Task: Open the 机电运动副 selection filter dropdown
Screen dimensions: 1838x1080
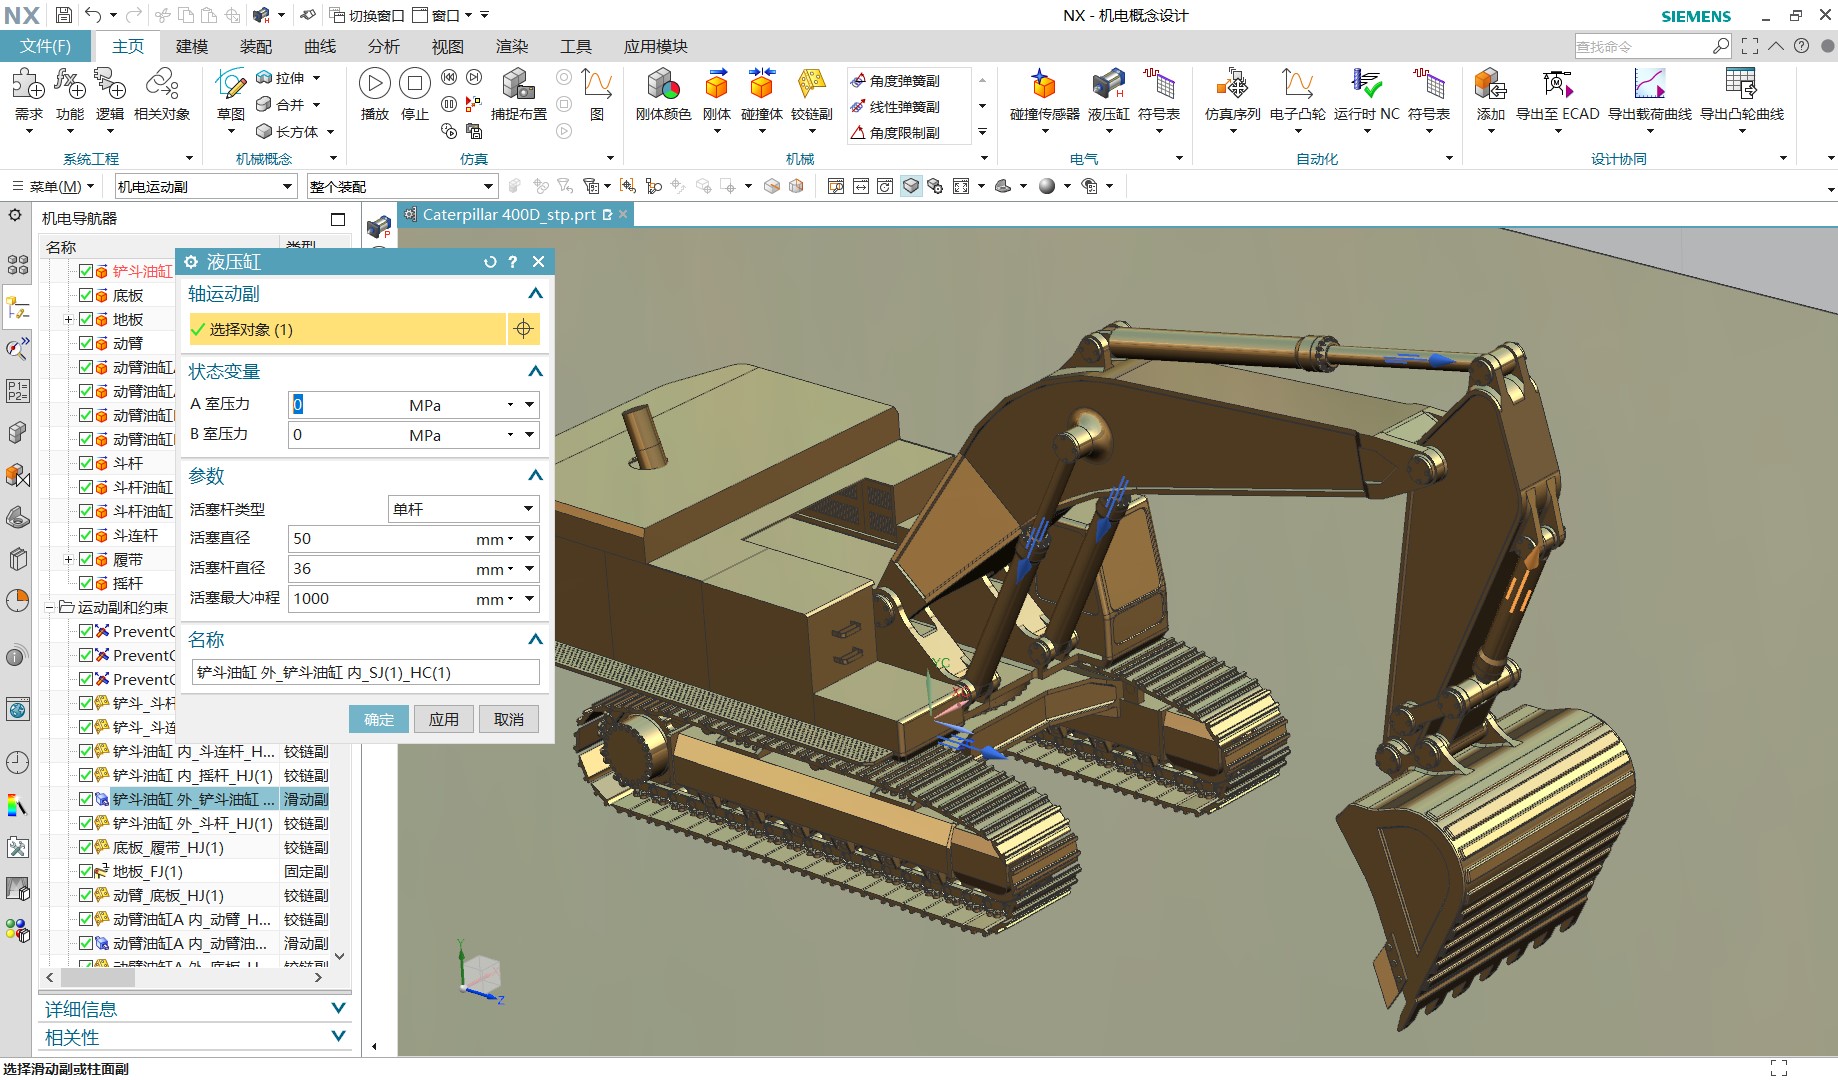Action: 205,186
